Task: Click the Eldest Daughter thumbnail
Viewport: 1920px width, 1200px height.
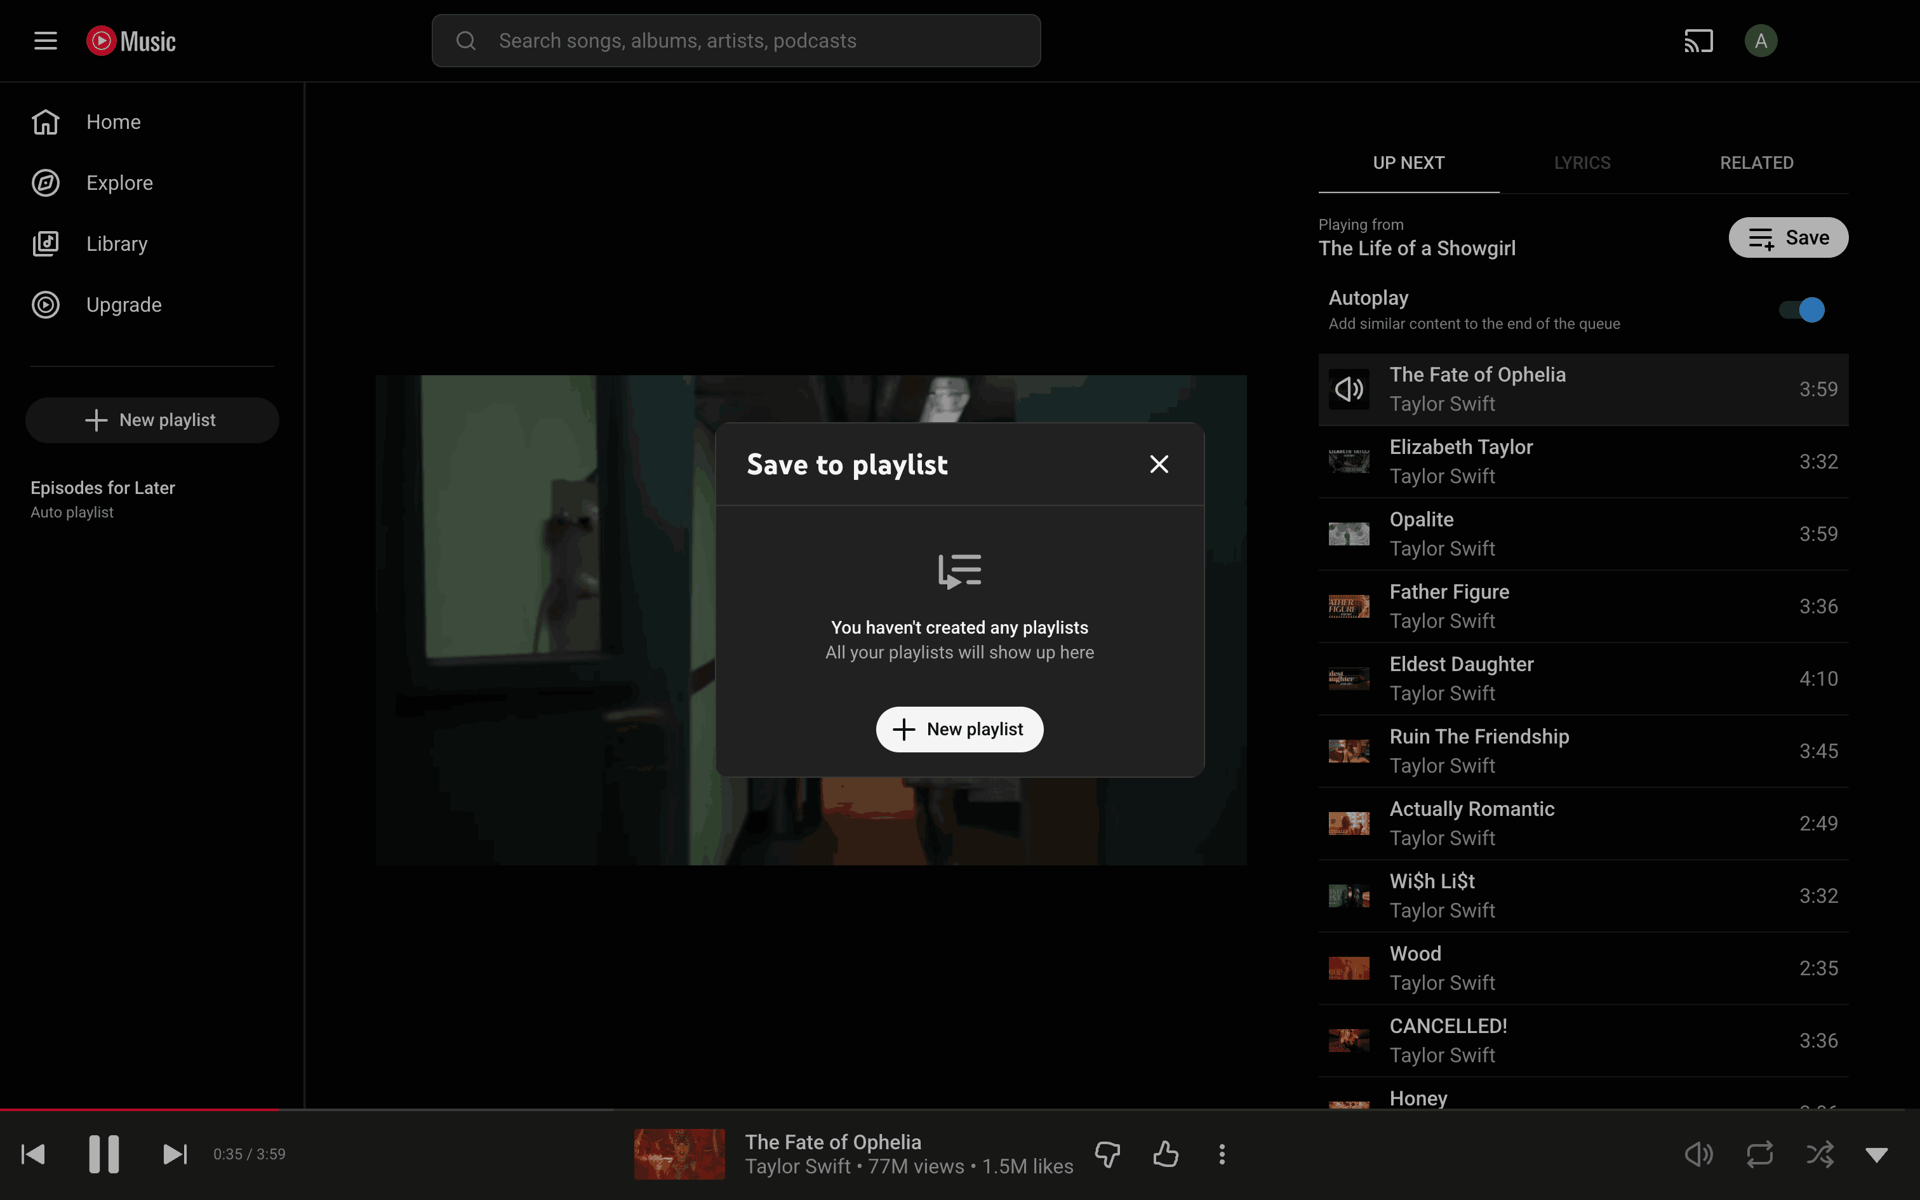Action: click(1349, 679)
